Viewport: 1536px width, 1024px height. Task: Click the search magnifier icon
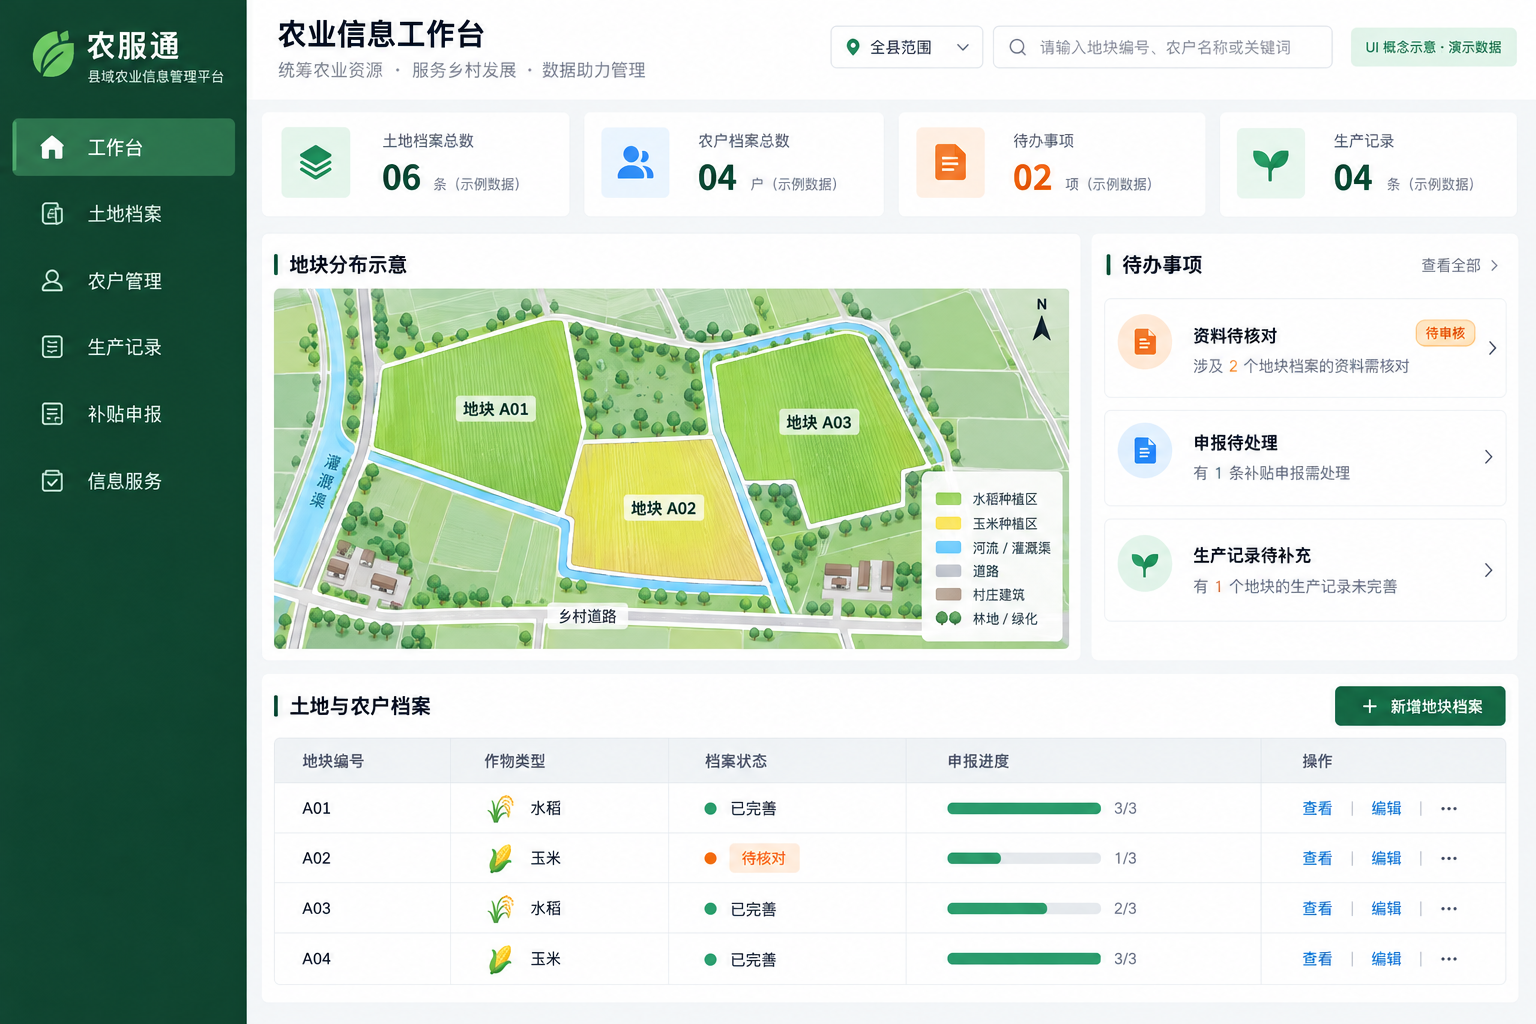pyautogui.click(x=1017, y=47)
